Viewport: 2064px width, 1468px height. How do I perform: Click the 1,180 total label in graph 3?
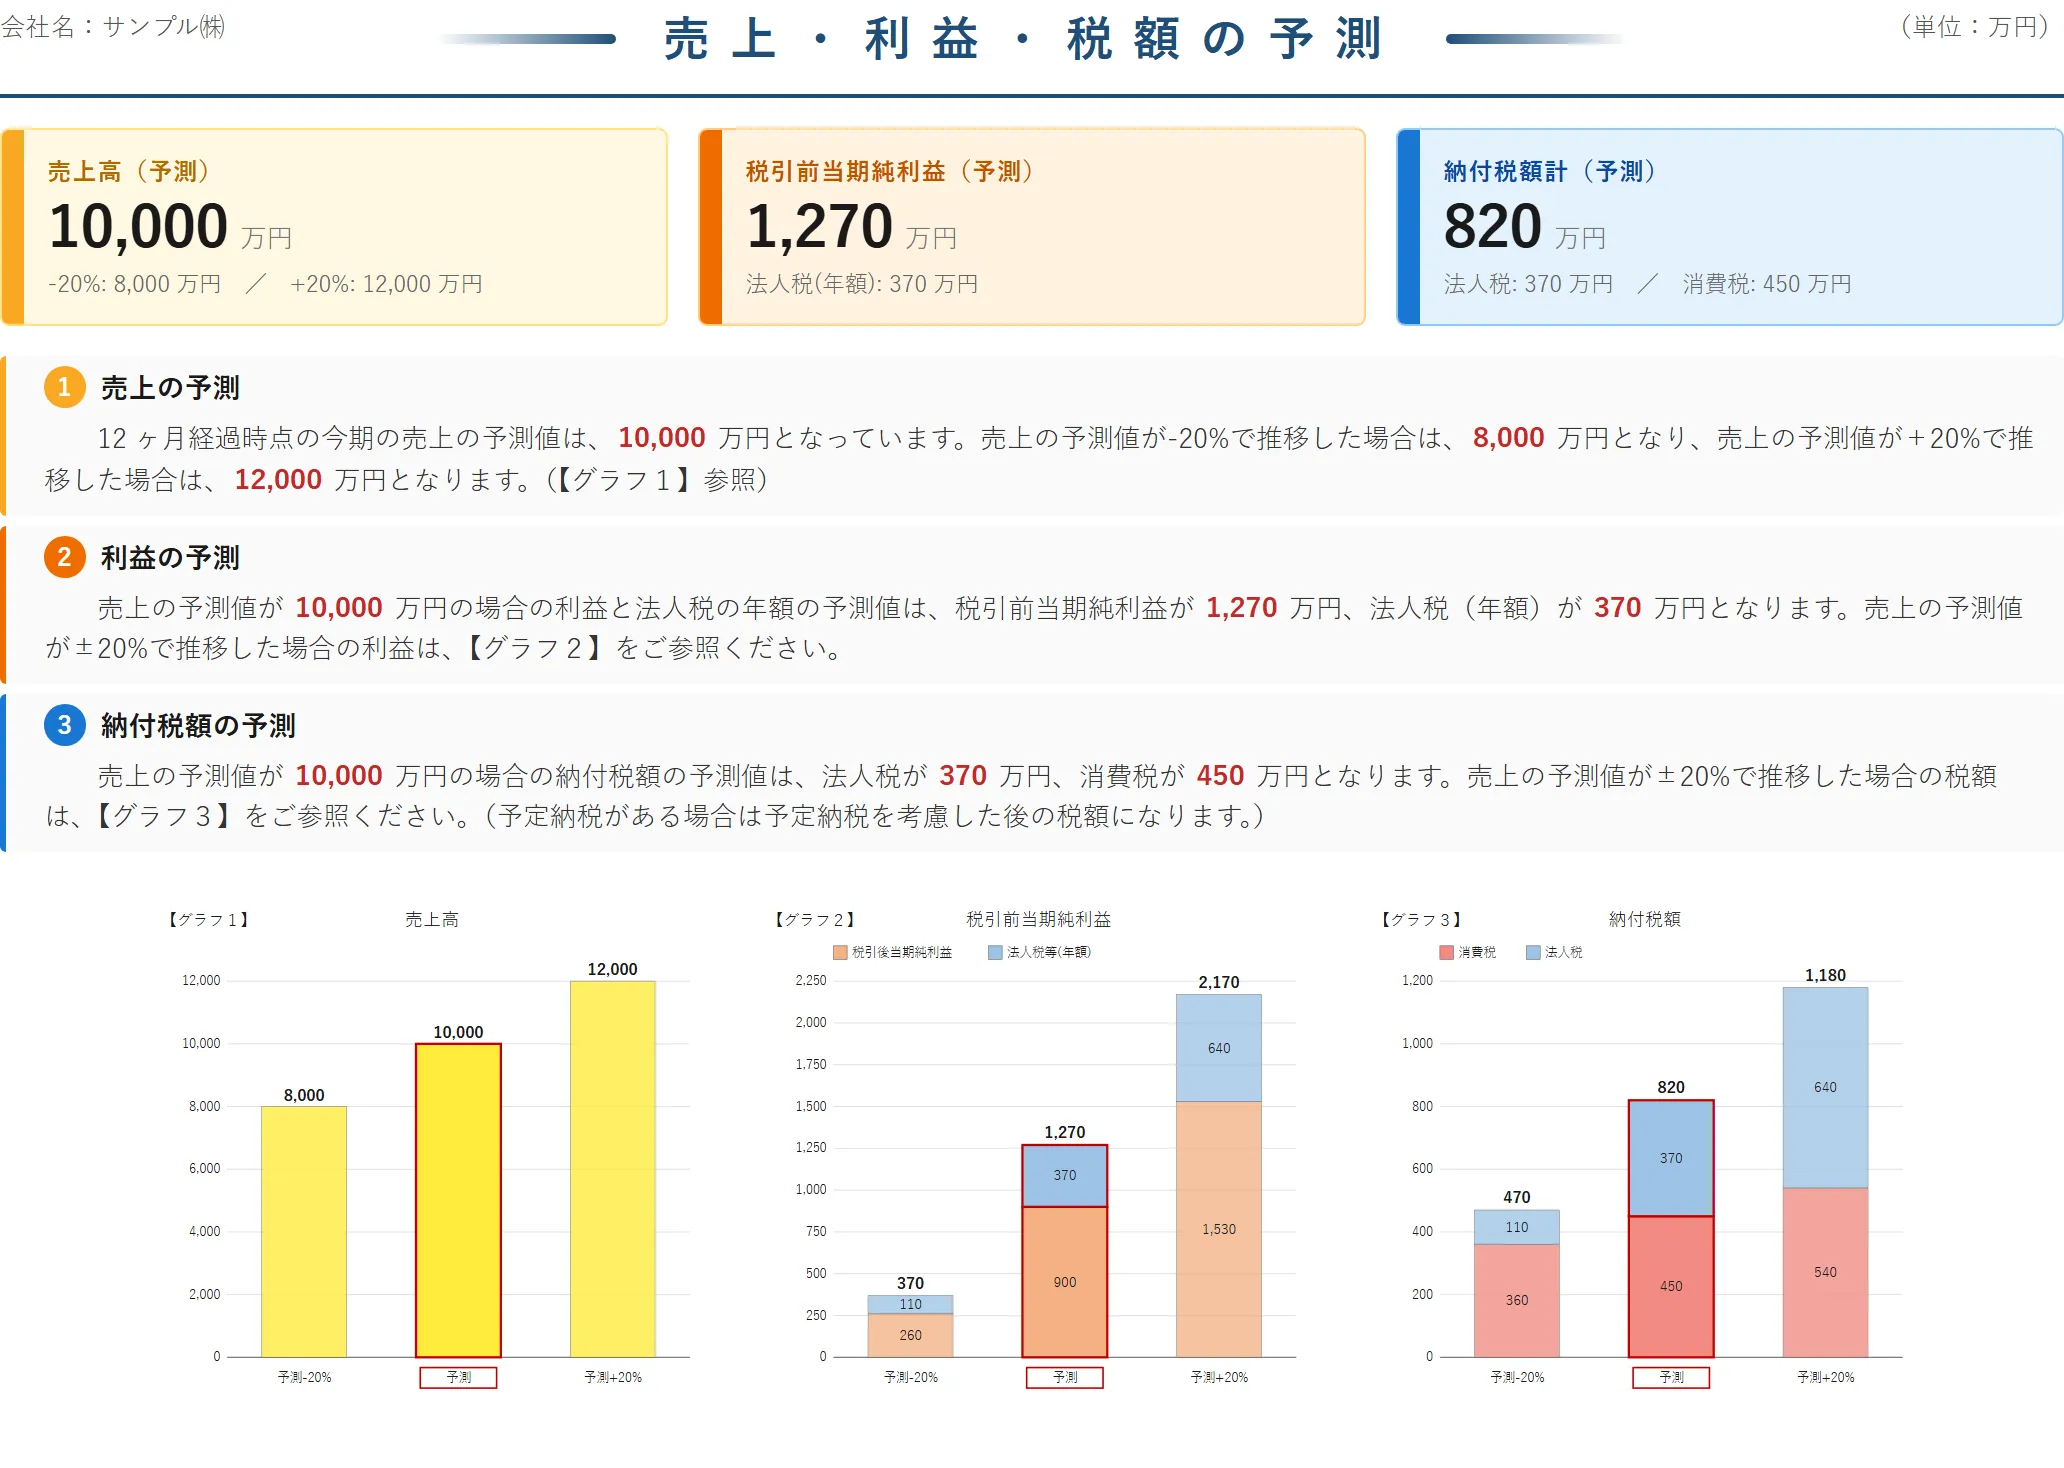coord(1825,975)
